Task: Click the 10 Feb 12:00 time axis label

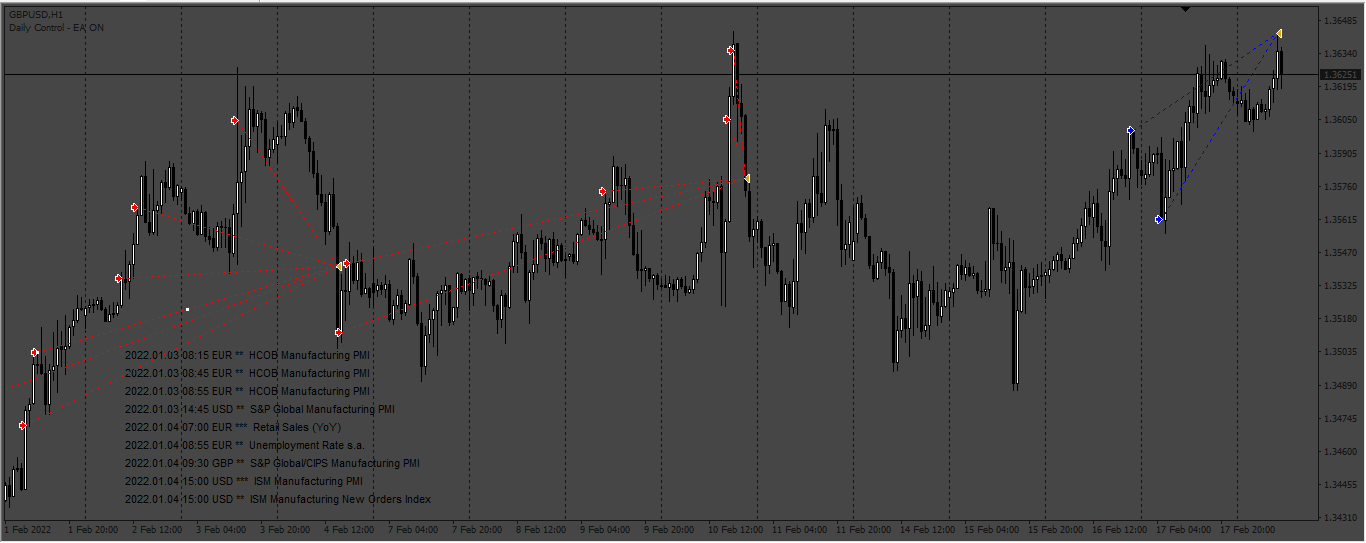Action: [736, 529]
